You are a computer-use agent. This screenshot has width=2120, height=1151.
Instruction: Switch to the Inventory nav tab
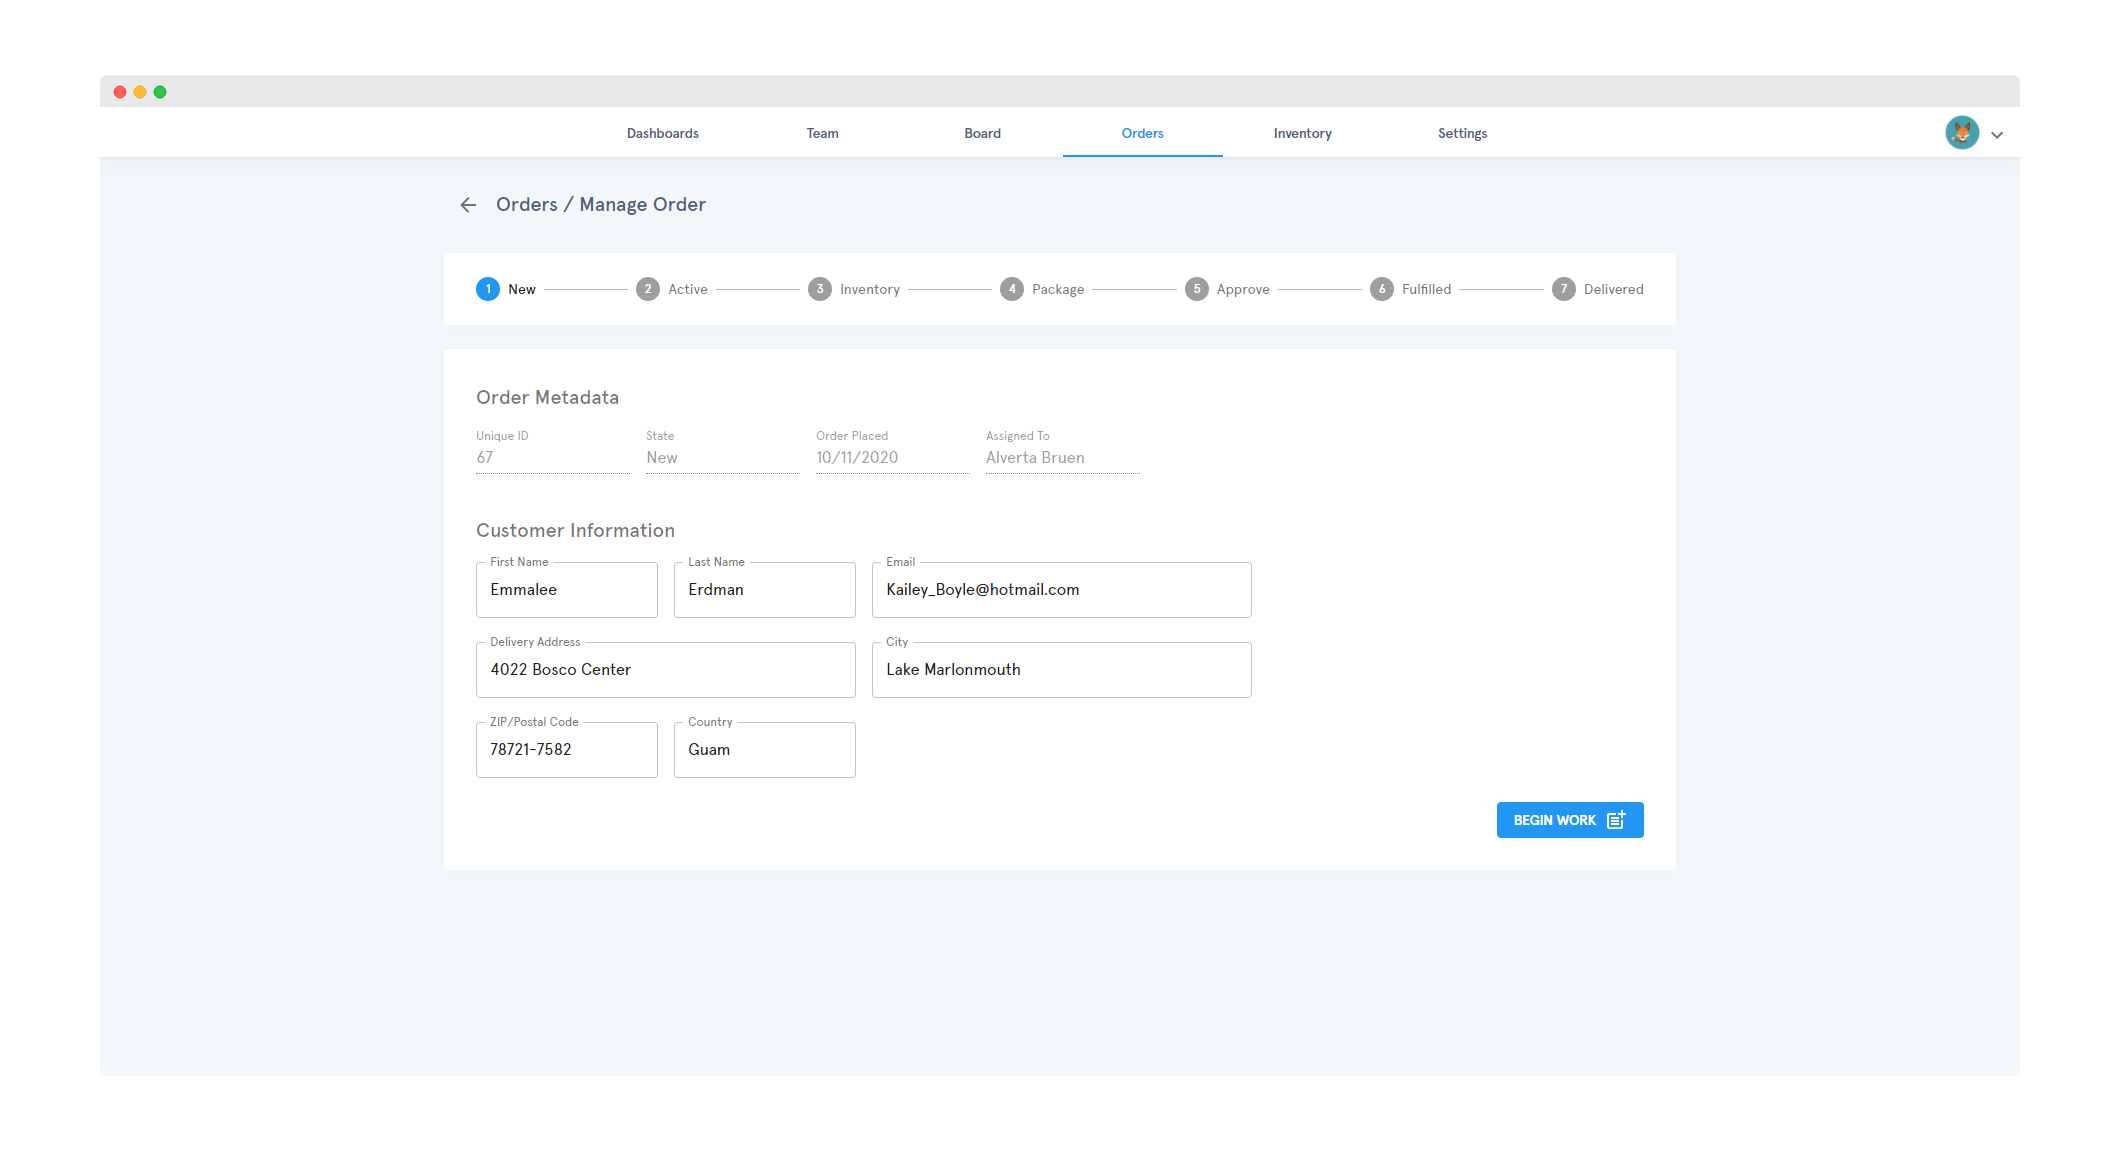pyautogui.click(x=1302, y=133)
